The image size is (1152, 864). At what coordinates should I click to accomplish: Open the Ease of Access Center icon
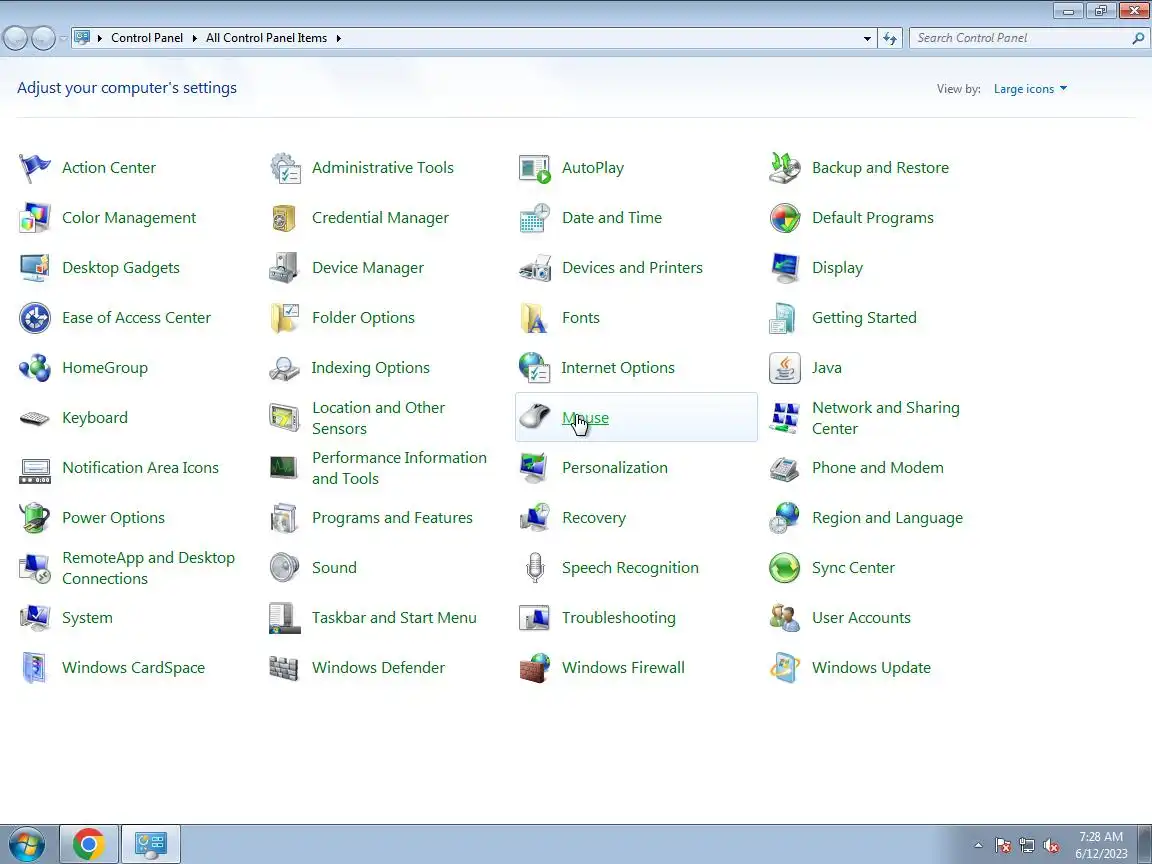tap(35, 318)
